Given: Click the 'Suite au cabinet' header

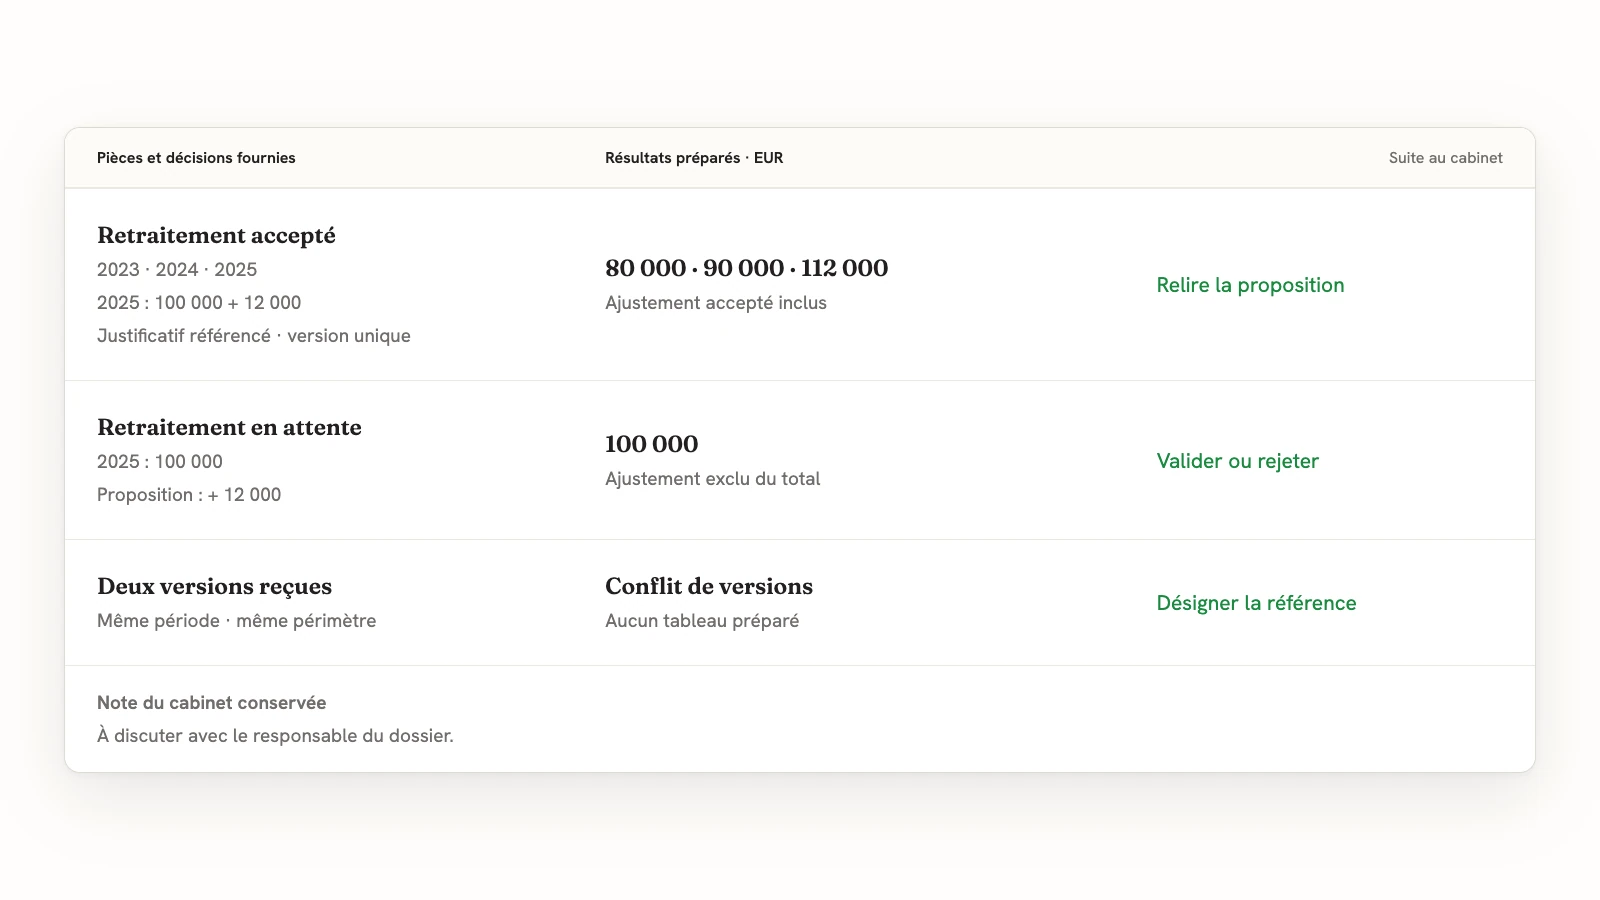Looking at the screenshot, I should 1445,158.
